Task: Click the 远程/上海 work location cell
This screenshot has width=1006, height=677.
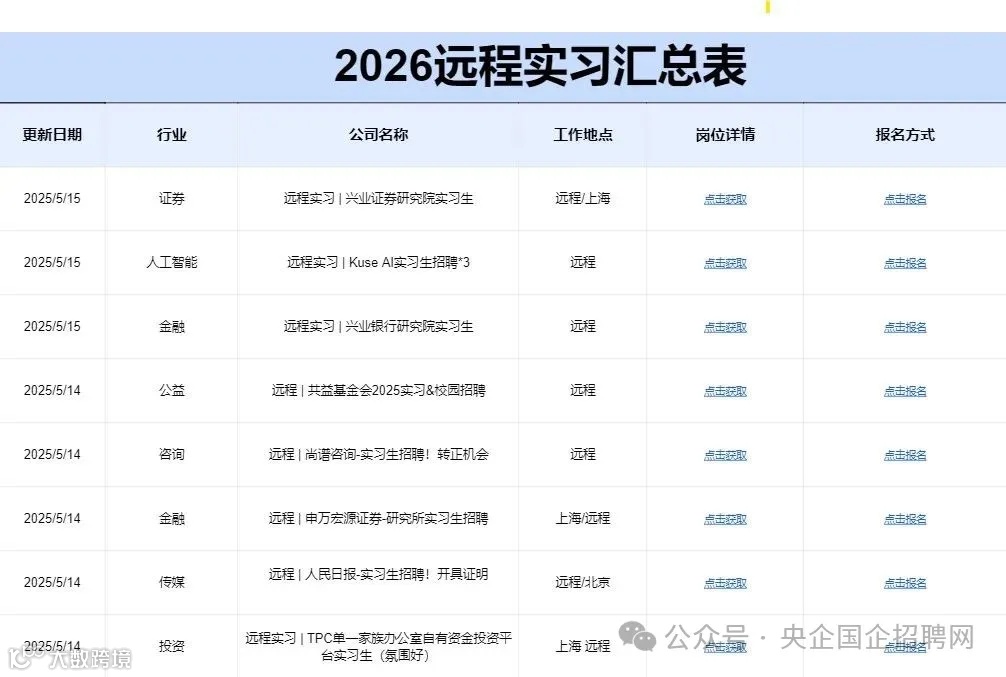Action: pos(582,198)
